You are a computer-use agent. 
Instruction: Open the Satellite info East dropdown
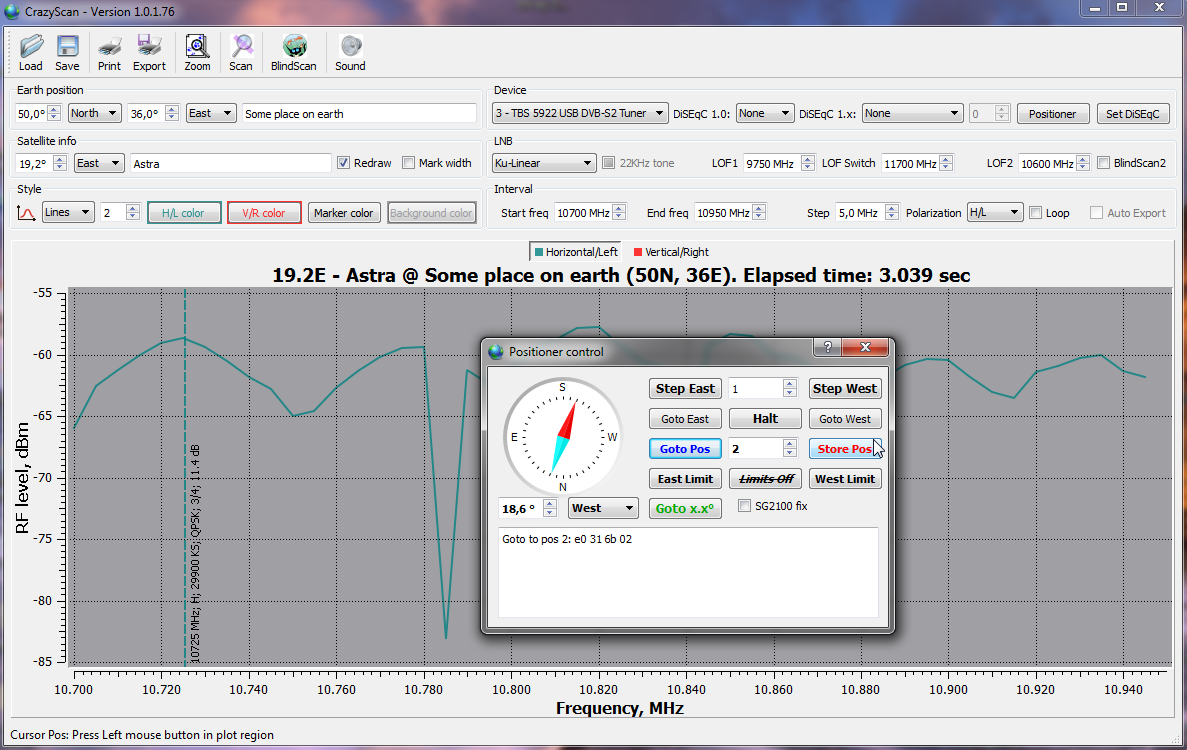point(98,163)
